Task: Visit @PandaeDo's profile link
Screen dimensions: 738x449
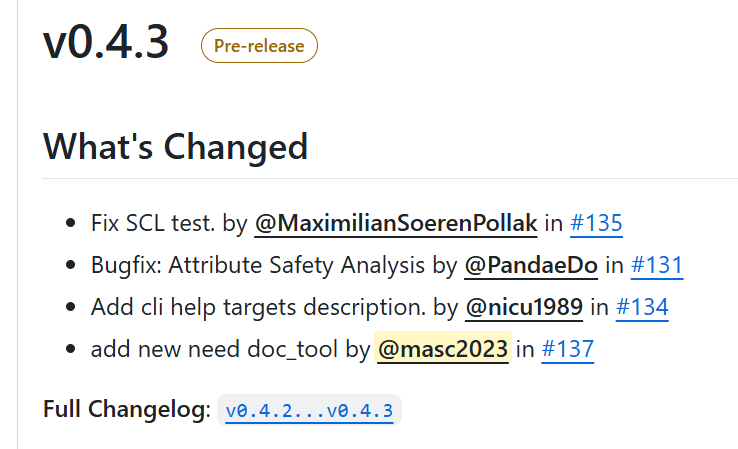Action: tap(531, 265)
